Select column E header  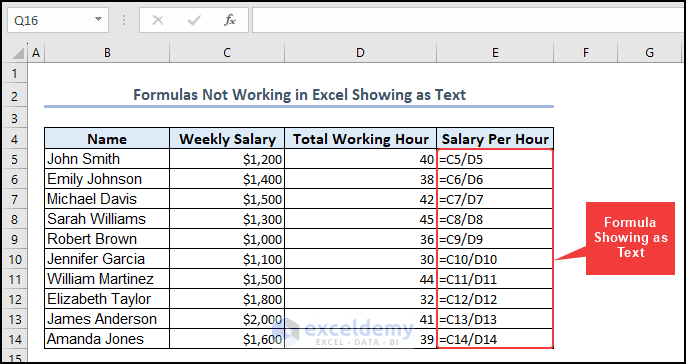click(x=495, y=53)
